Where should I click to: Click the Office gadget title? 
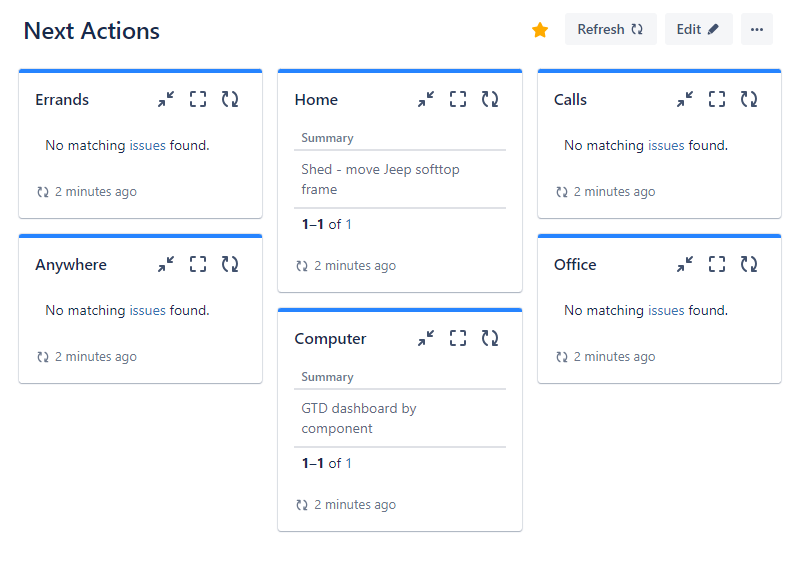tap(575, 264)
